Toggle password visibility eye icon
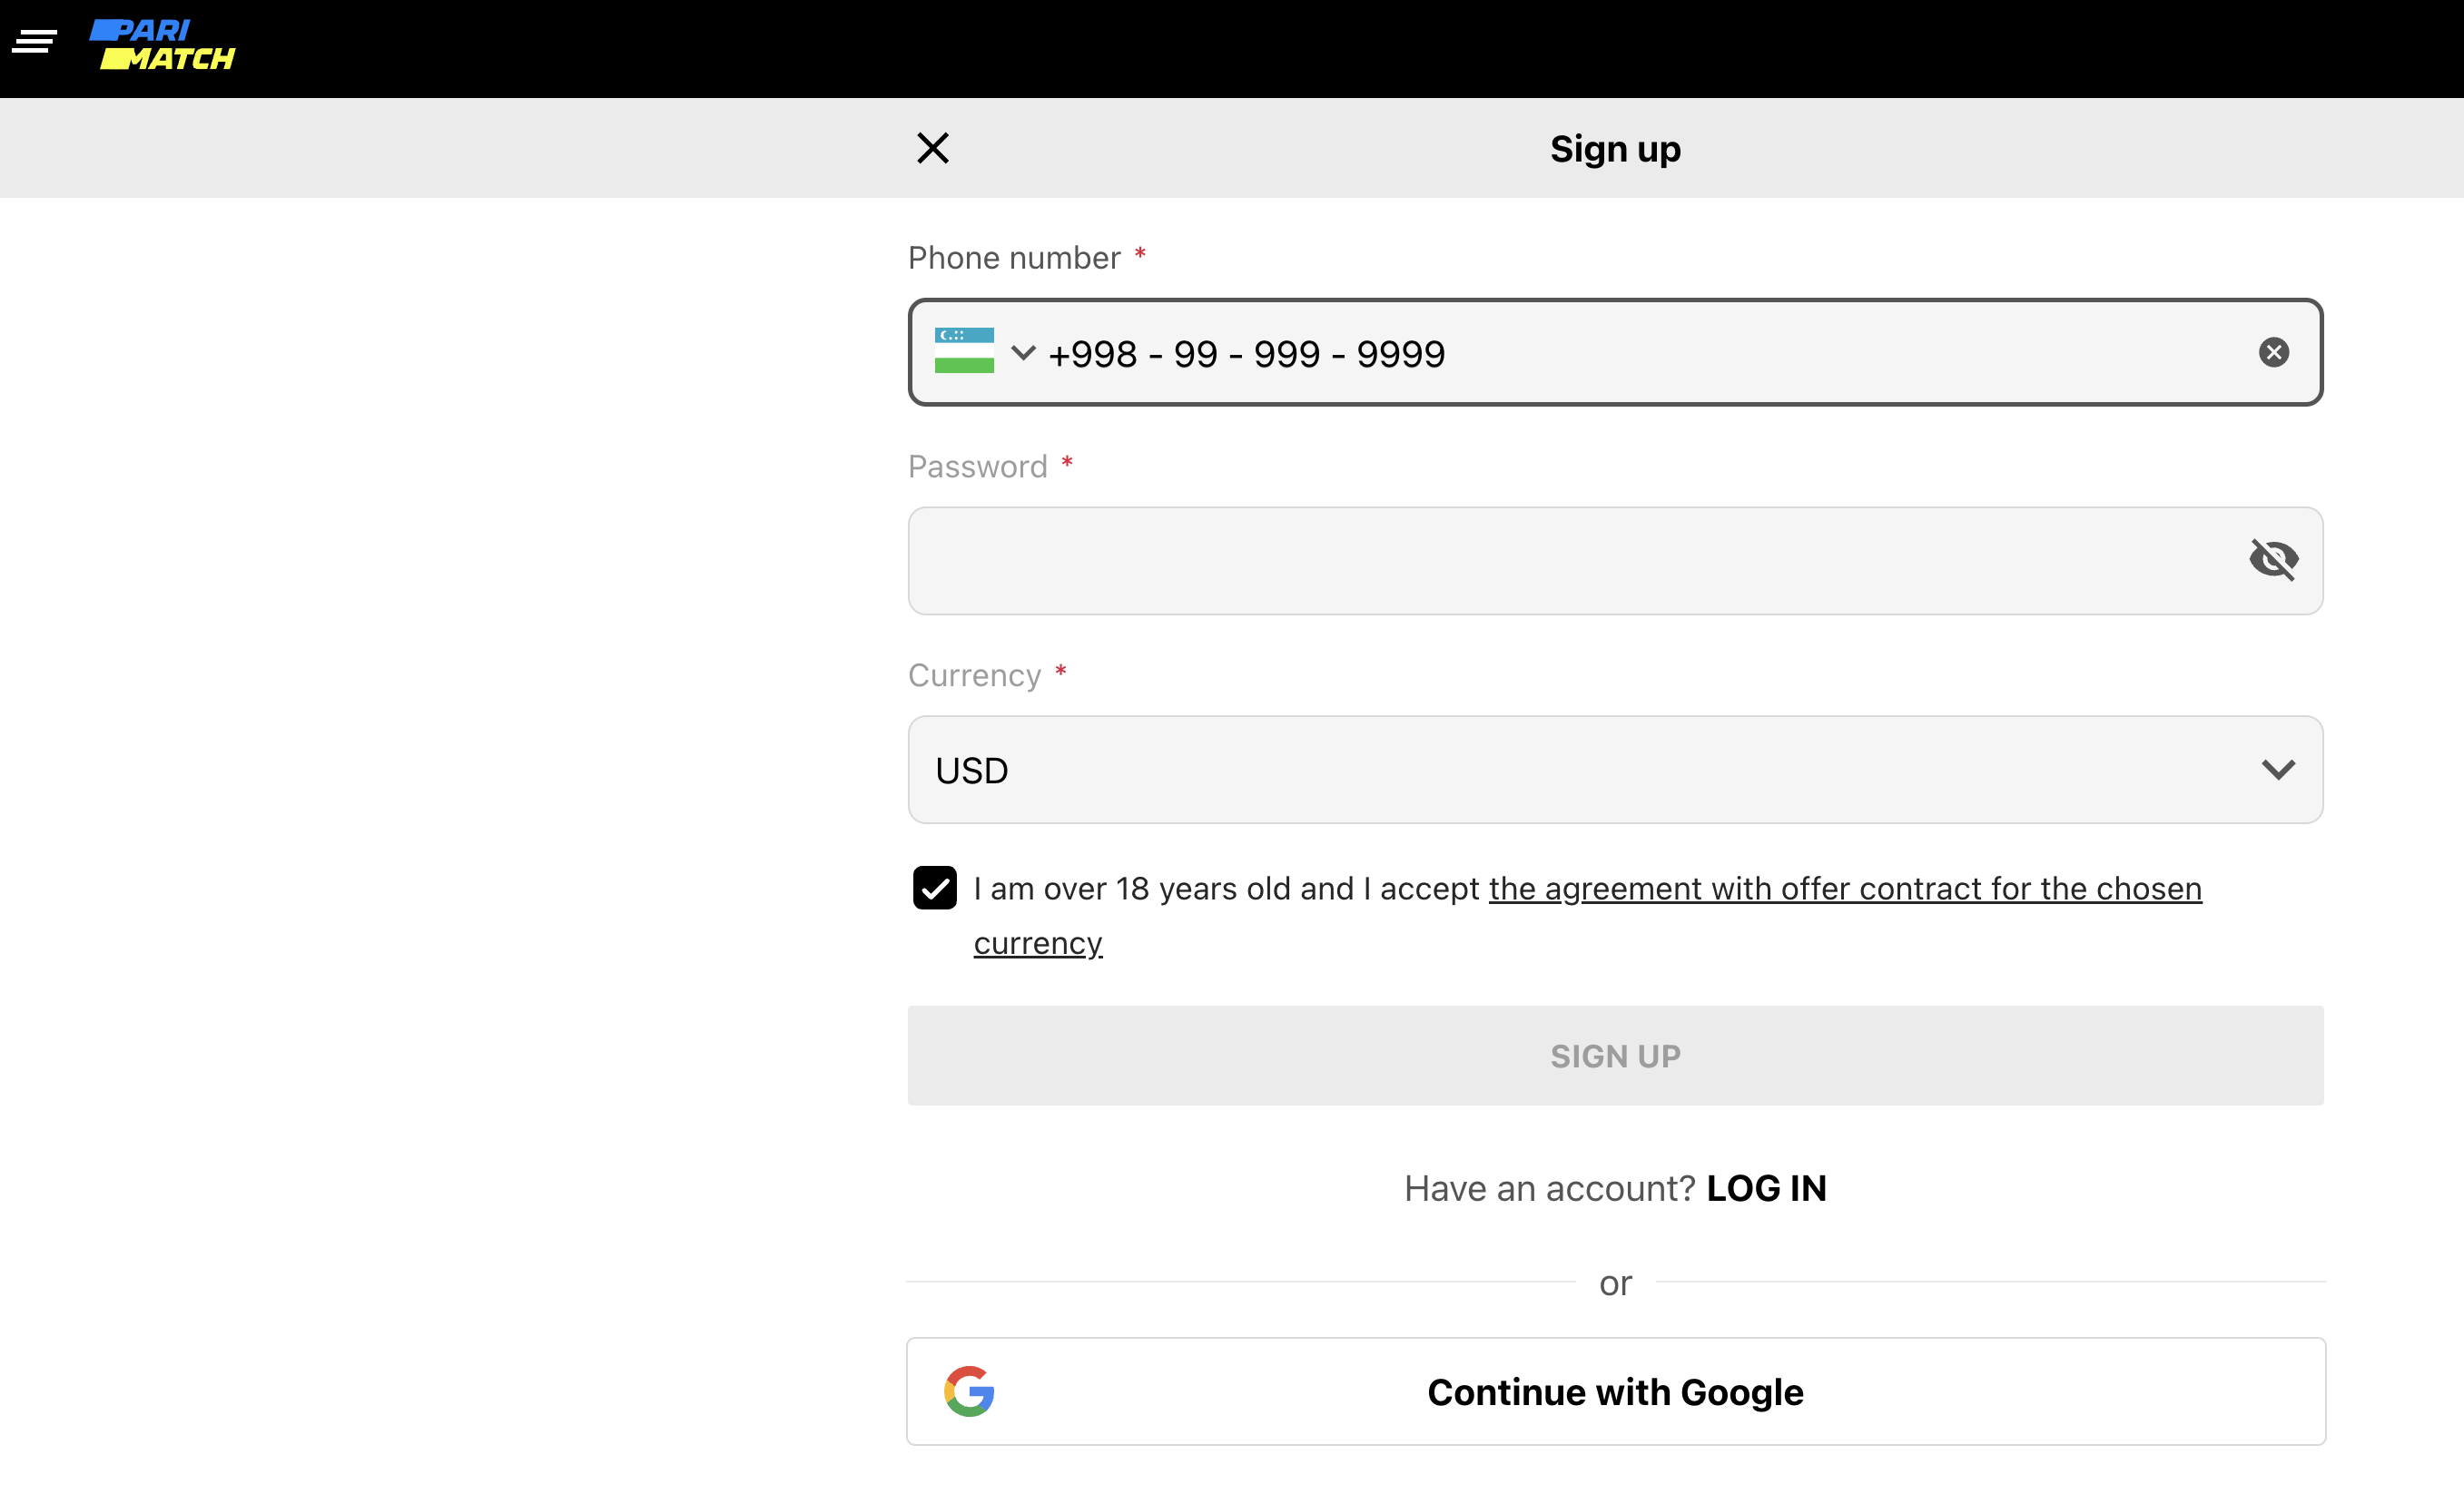Image resolution: width=2464 pixels, height=1494 pixels. point(2273,559)
